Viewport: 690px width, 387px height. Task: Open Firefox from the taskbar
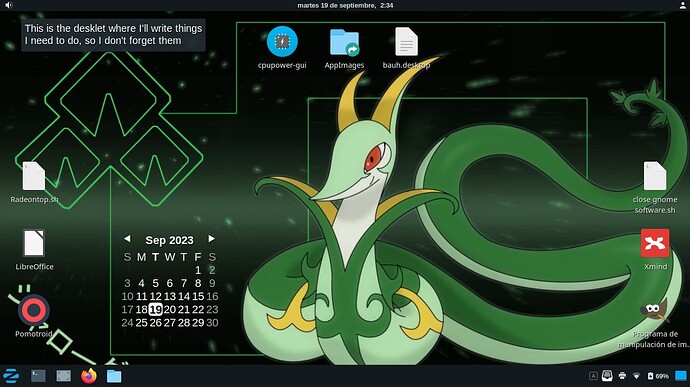coord(89,376)
